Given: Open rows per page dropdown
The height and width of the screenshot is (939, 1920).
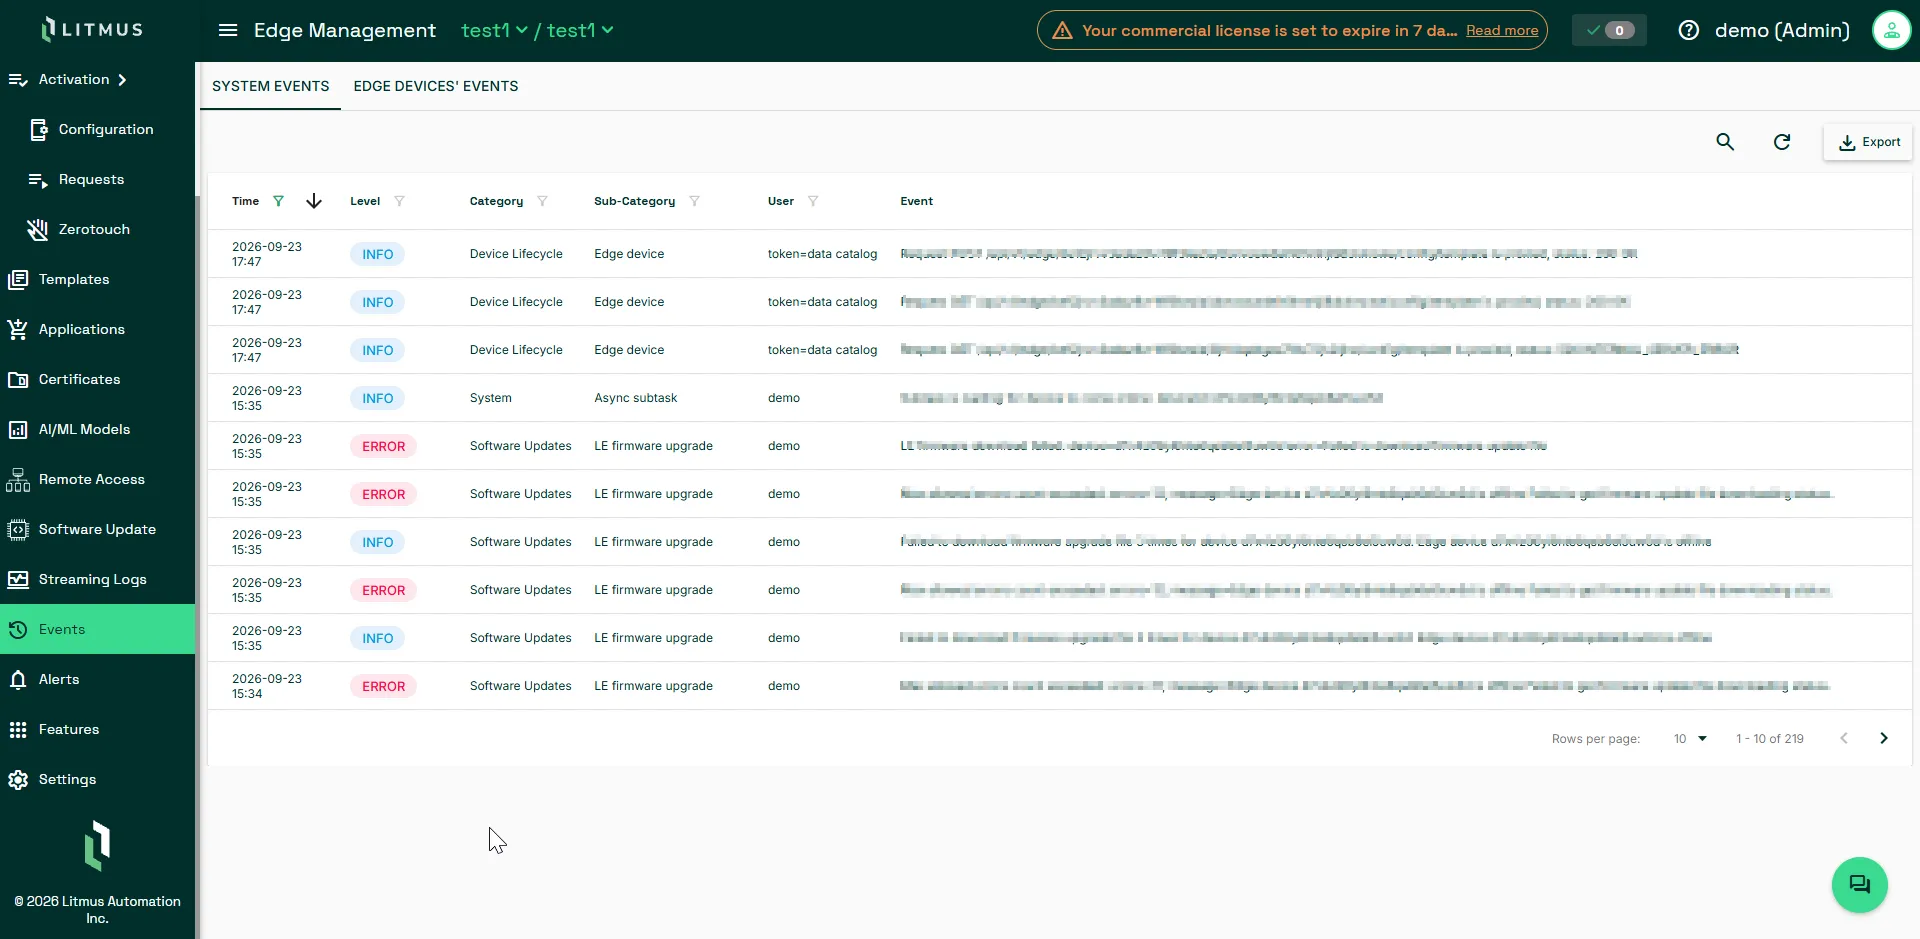Looking at the screenshot, I should (1690, 738).
